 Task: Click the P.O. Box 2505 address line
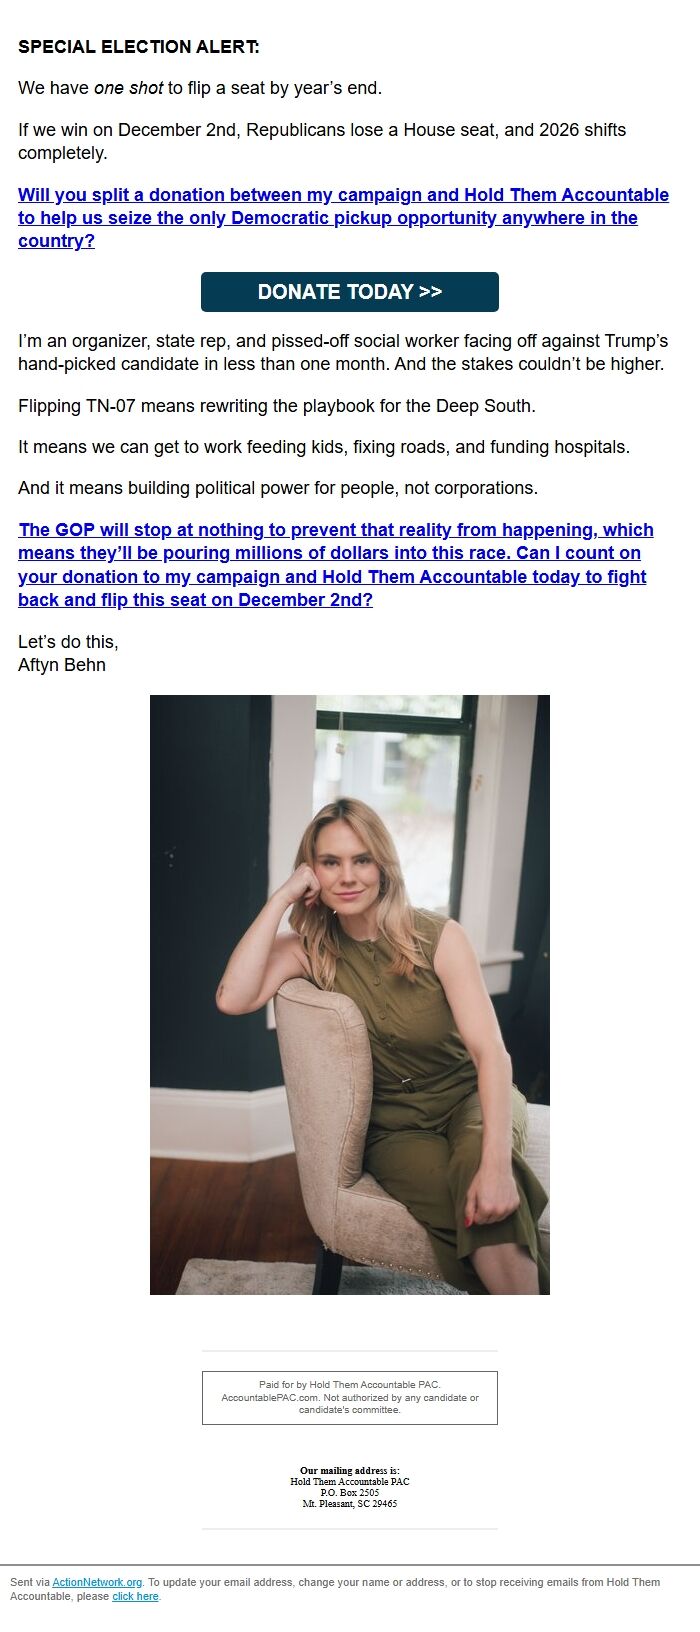[349, 1493]
